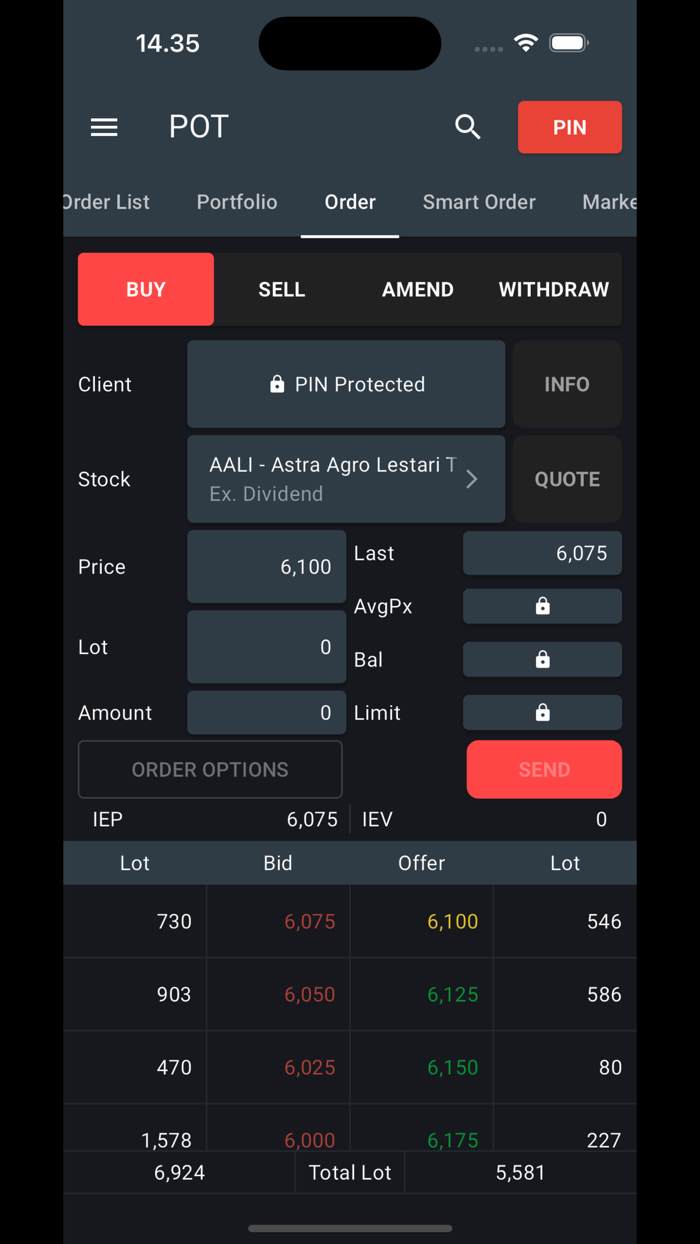
Task: Tap the cellular signal dots icon
Action: click(488, 48)
